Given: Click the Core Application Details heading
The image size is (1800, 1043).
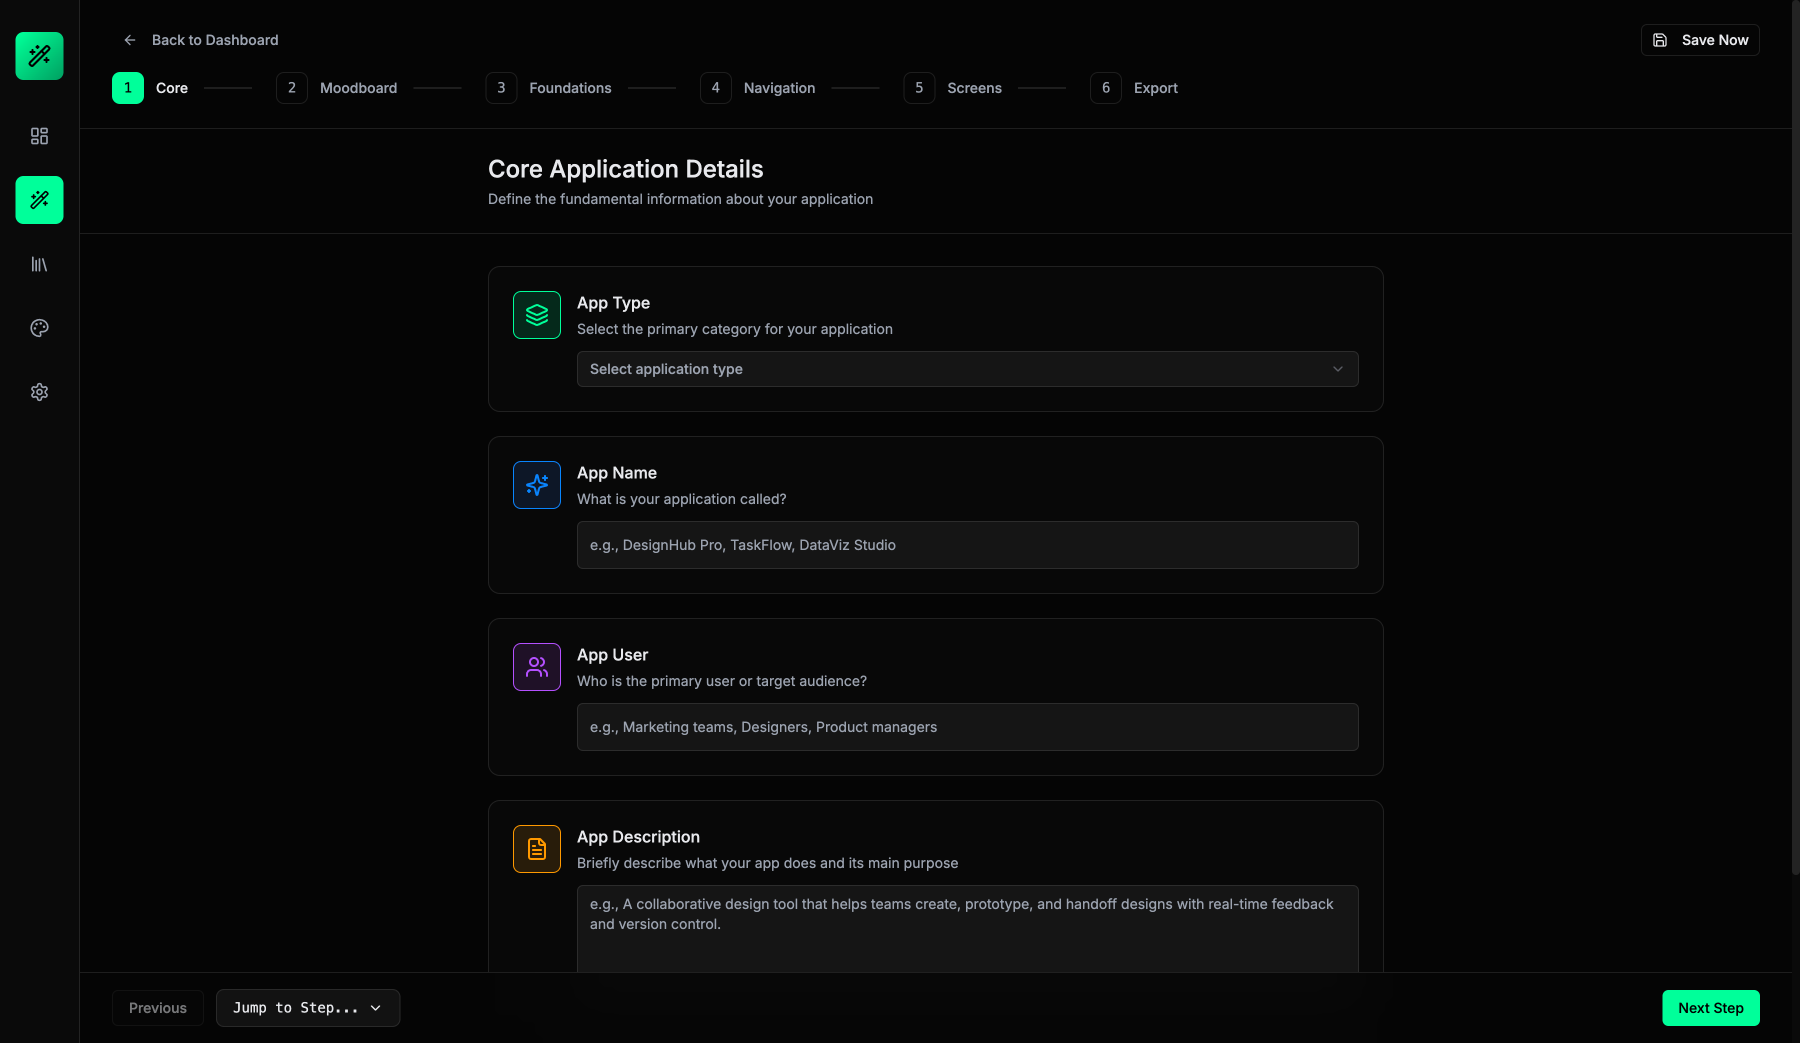Looking at the screenshot, I should [625, 169].
